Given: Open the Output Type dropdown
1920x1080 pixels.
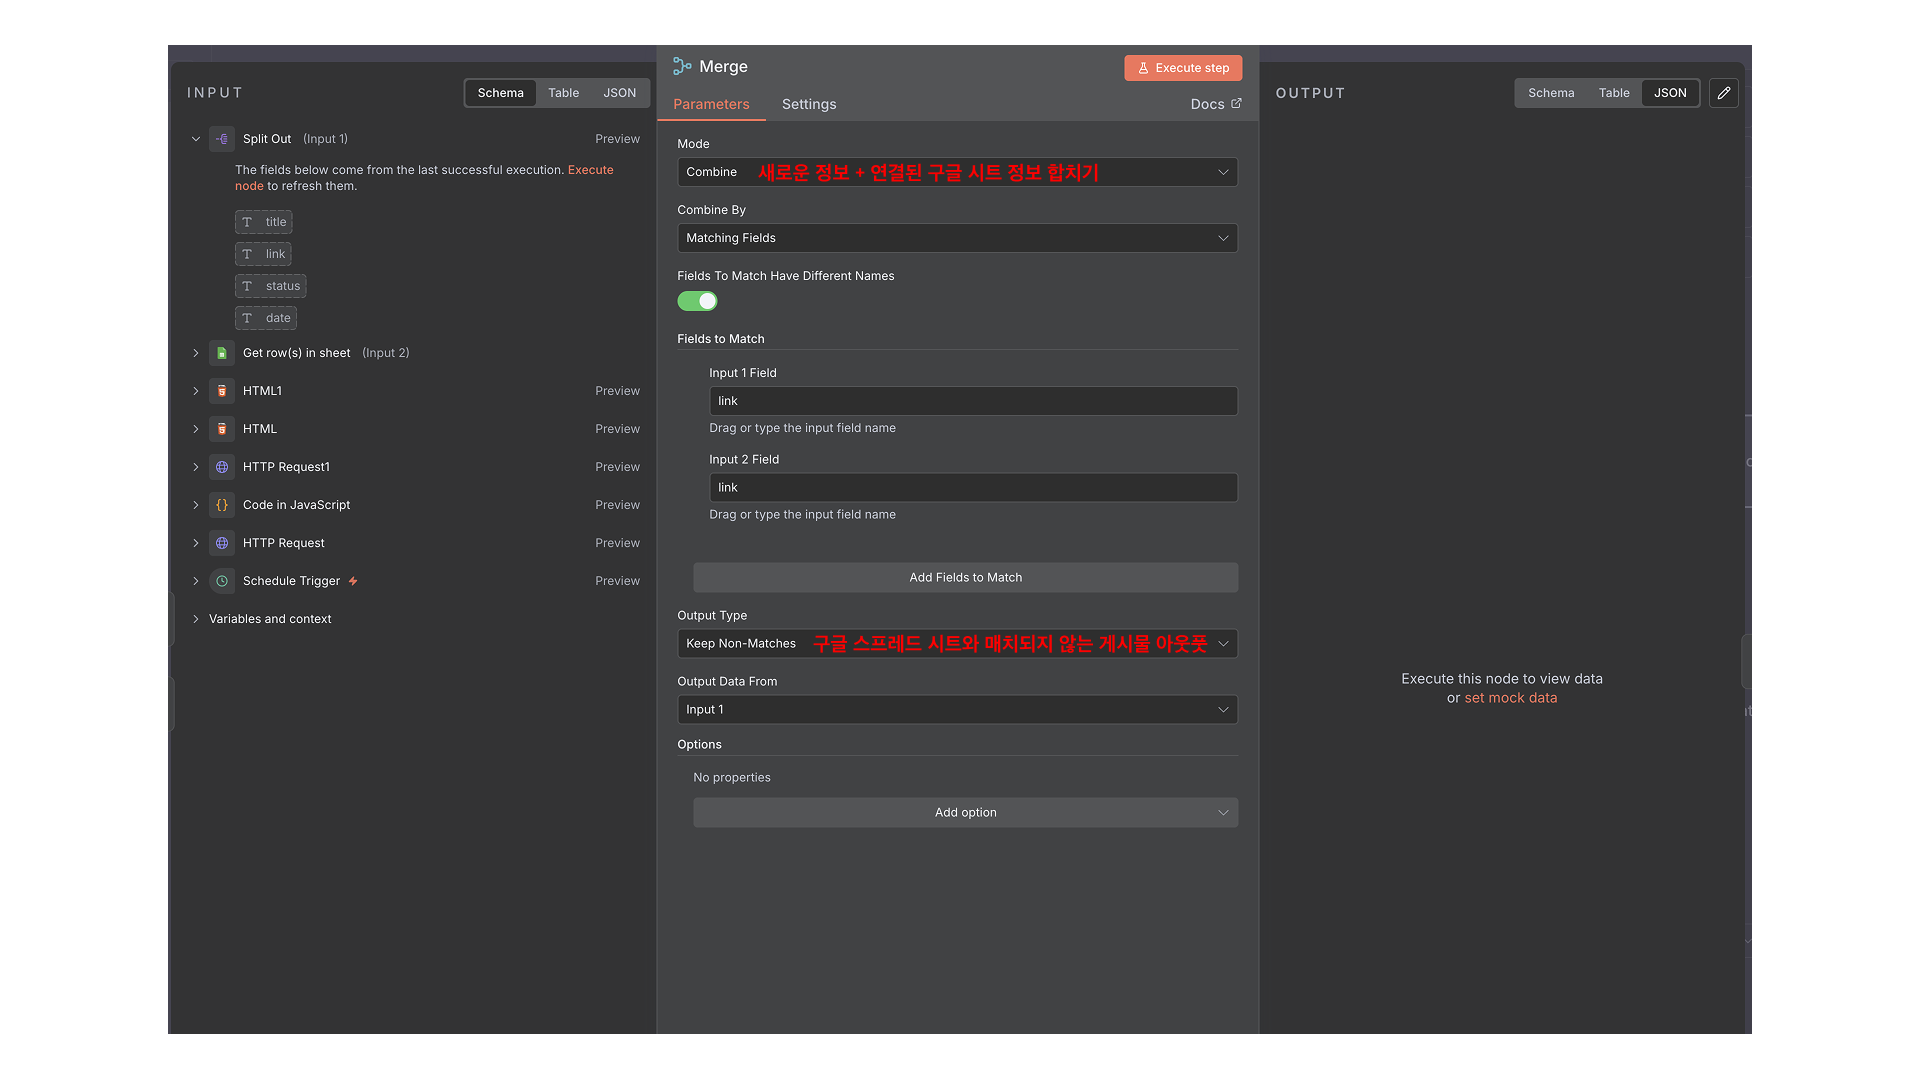Looking at the screenshot, I should 957,644.
